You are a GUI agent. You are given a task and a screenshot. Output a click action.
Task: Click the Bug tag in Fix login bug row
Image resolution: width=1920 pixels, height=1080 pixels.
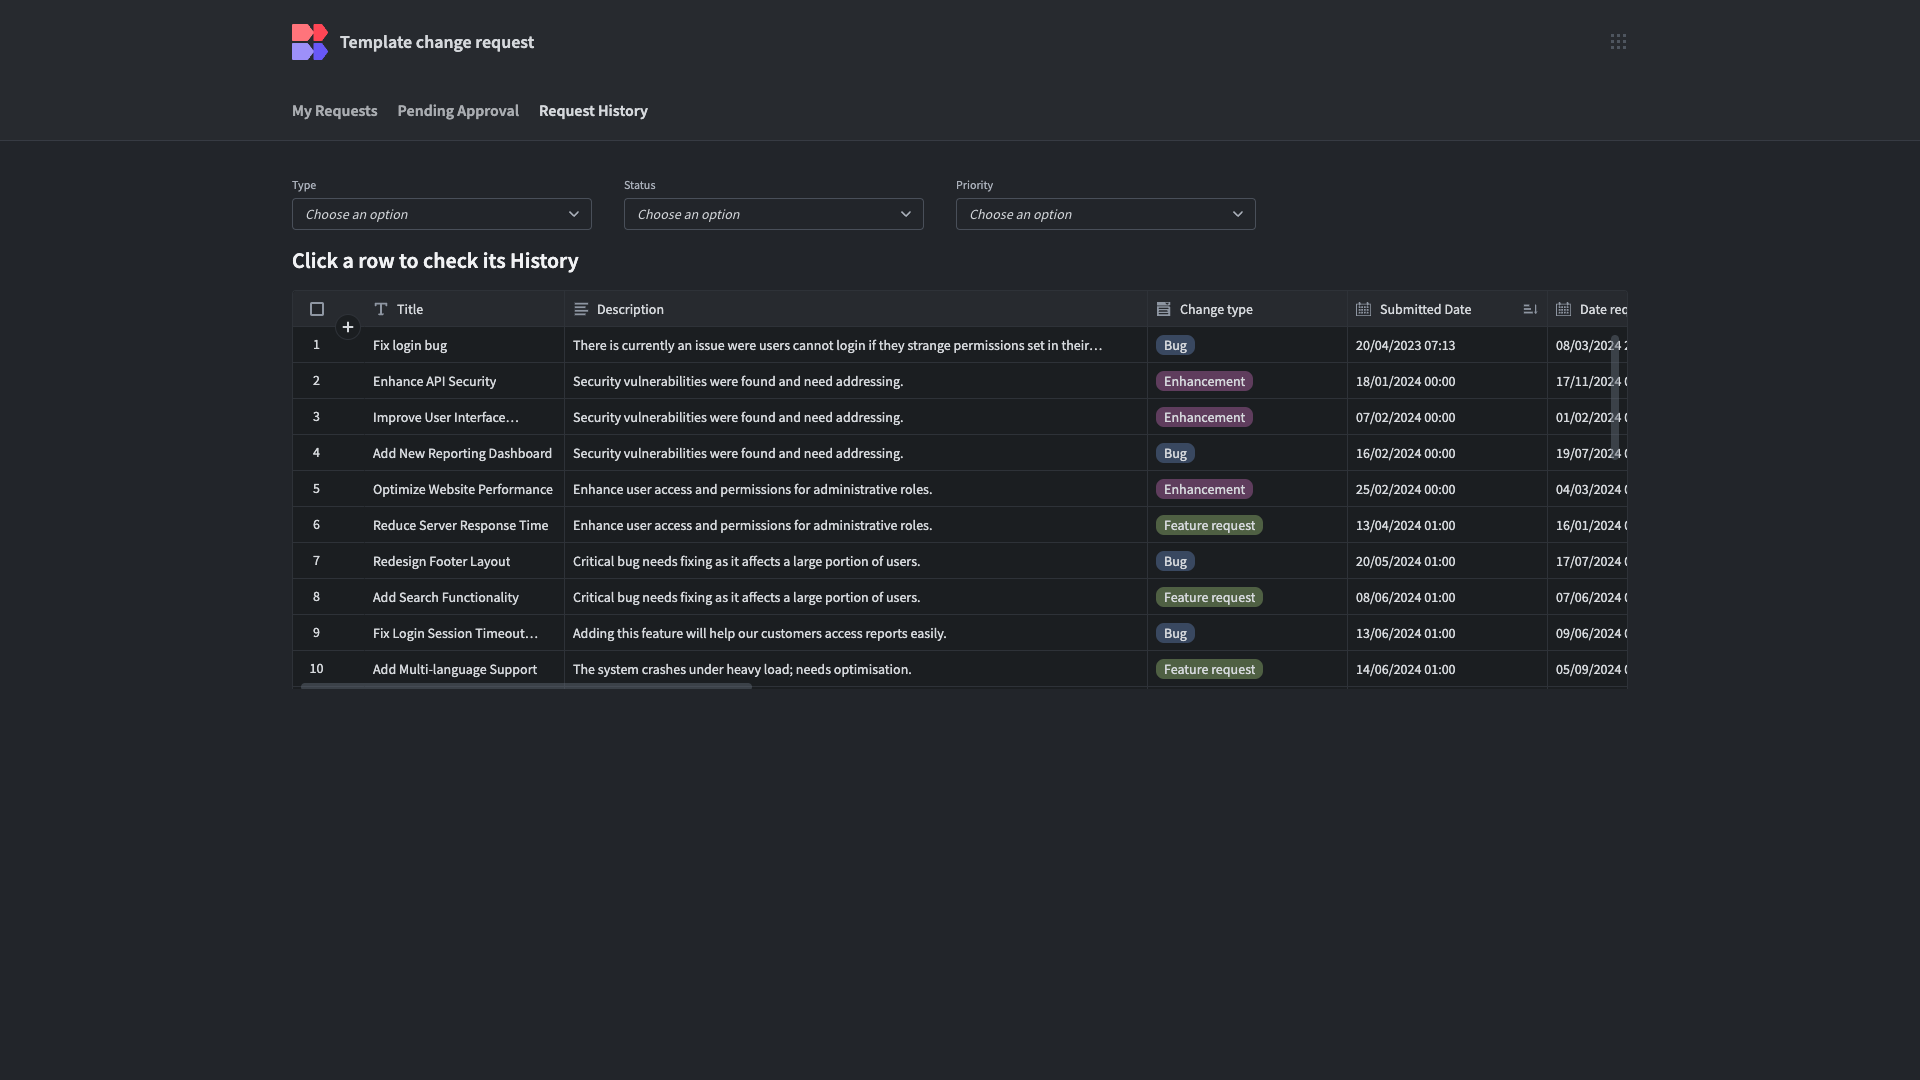[x=1175, y=345]
